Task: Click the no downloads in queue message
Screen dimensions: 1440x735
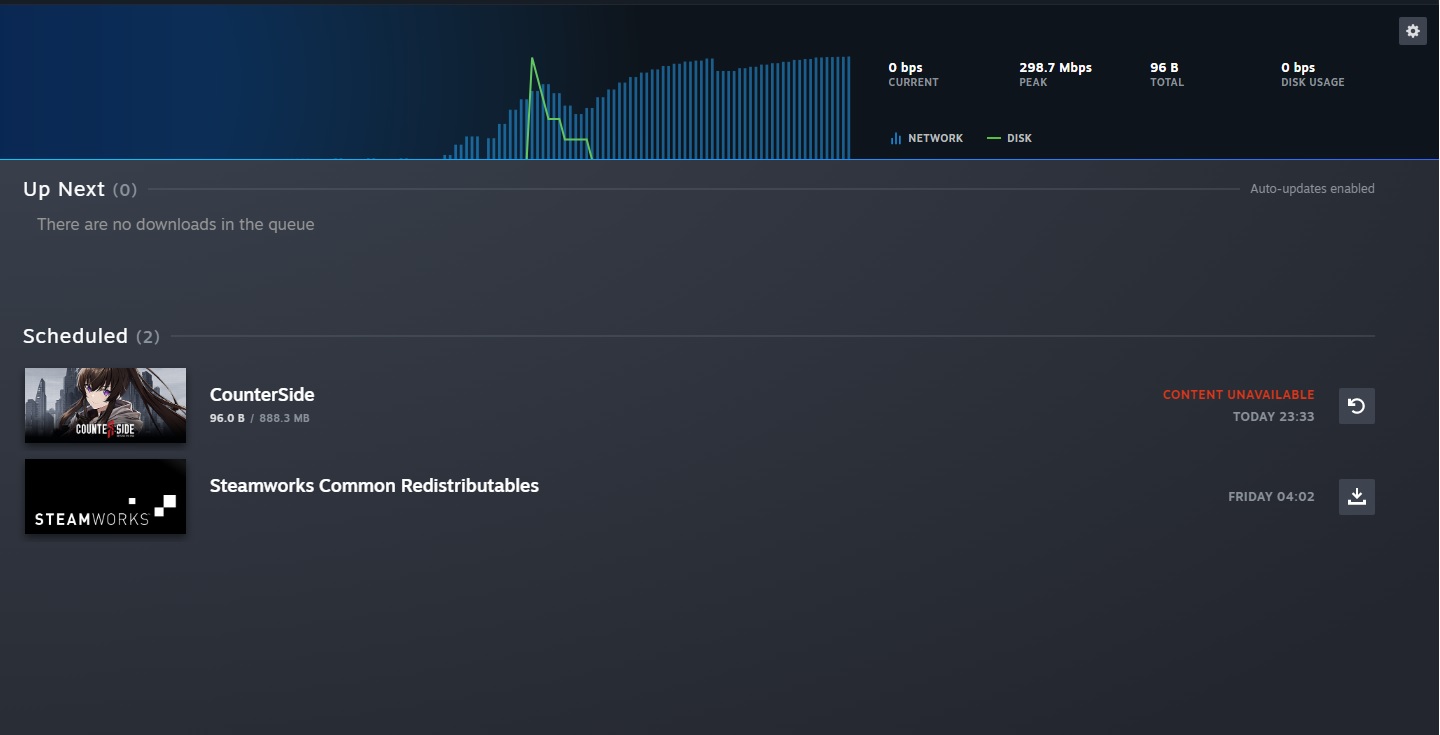Action: 176,225
